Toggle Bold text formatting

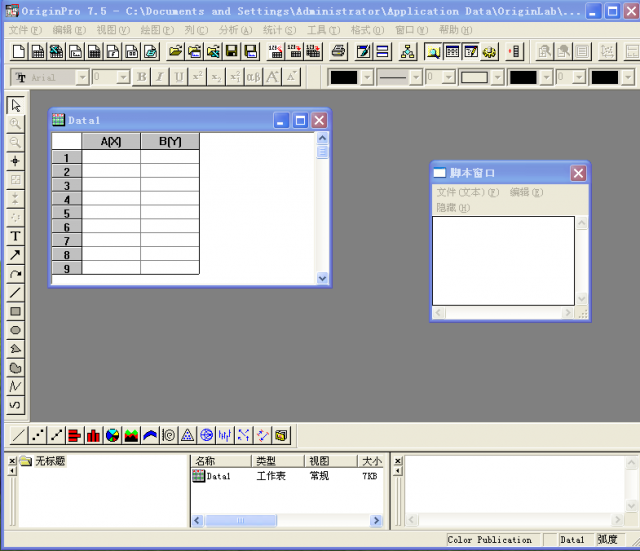click(x=141, y=77)
